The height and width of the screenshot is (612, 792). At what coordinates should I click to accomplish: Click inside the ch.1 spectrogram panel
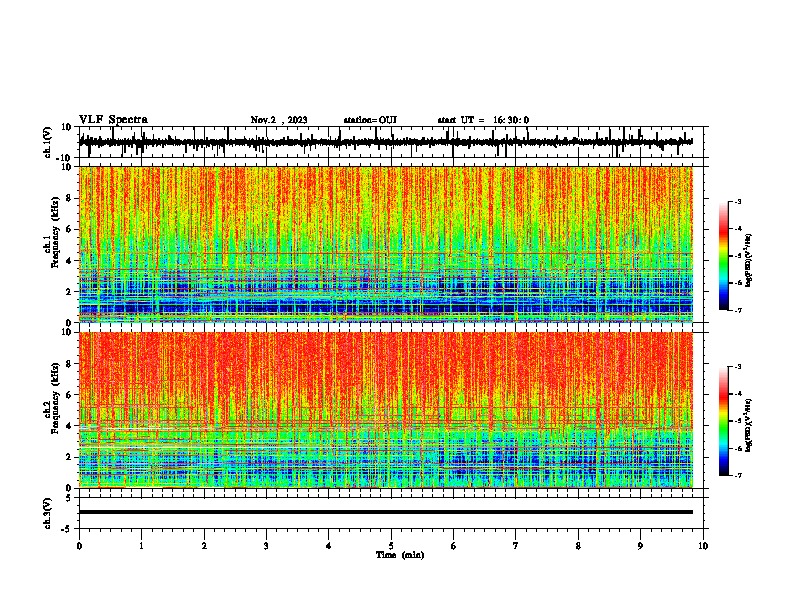(386, 244)
